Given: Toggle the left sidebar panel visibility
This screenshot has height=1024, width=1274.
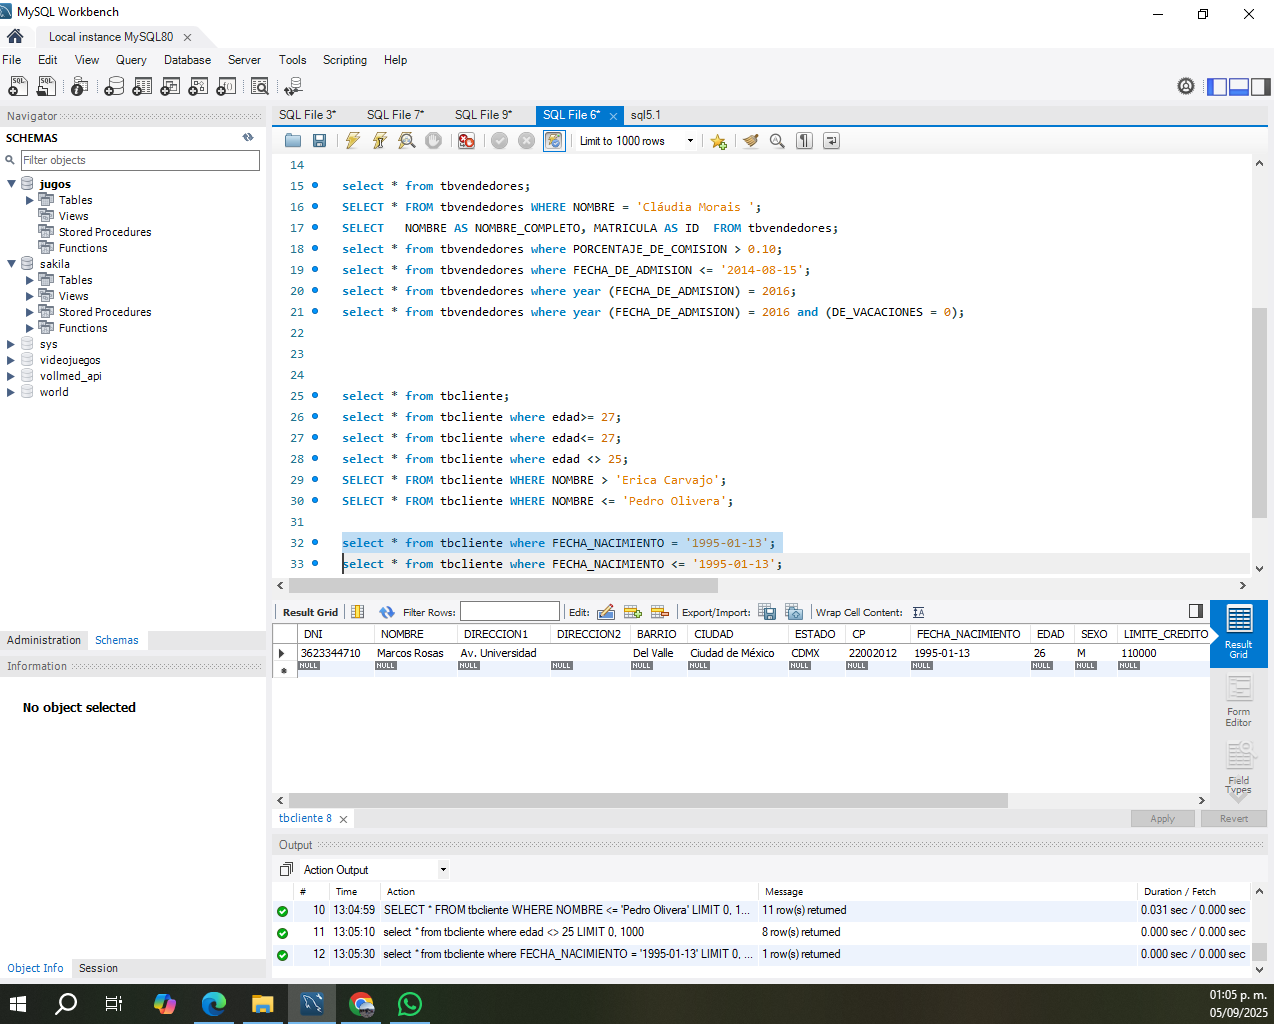Looking at the screenshot, I should 1217,86.
